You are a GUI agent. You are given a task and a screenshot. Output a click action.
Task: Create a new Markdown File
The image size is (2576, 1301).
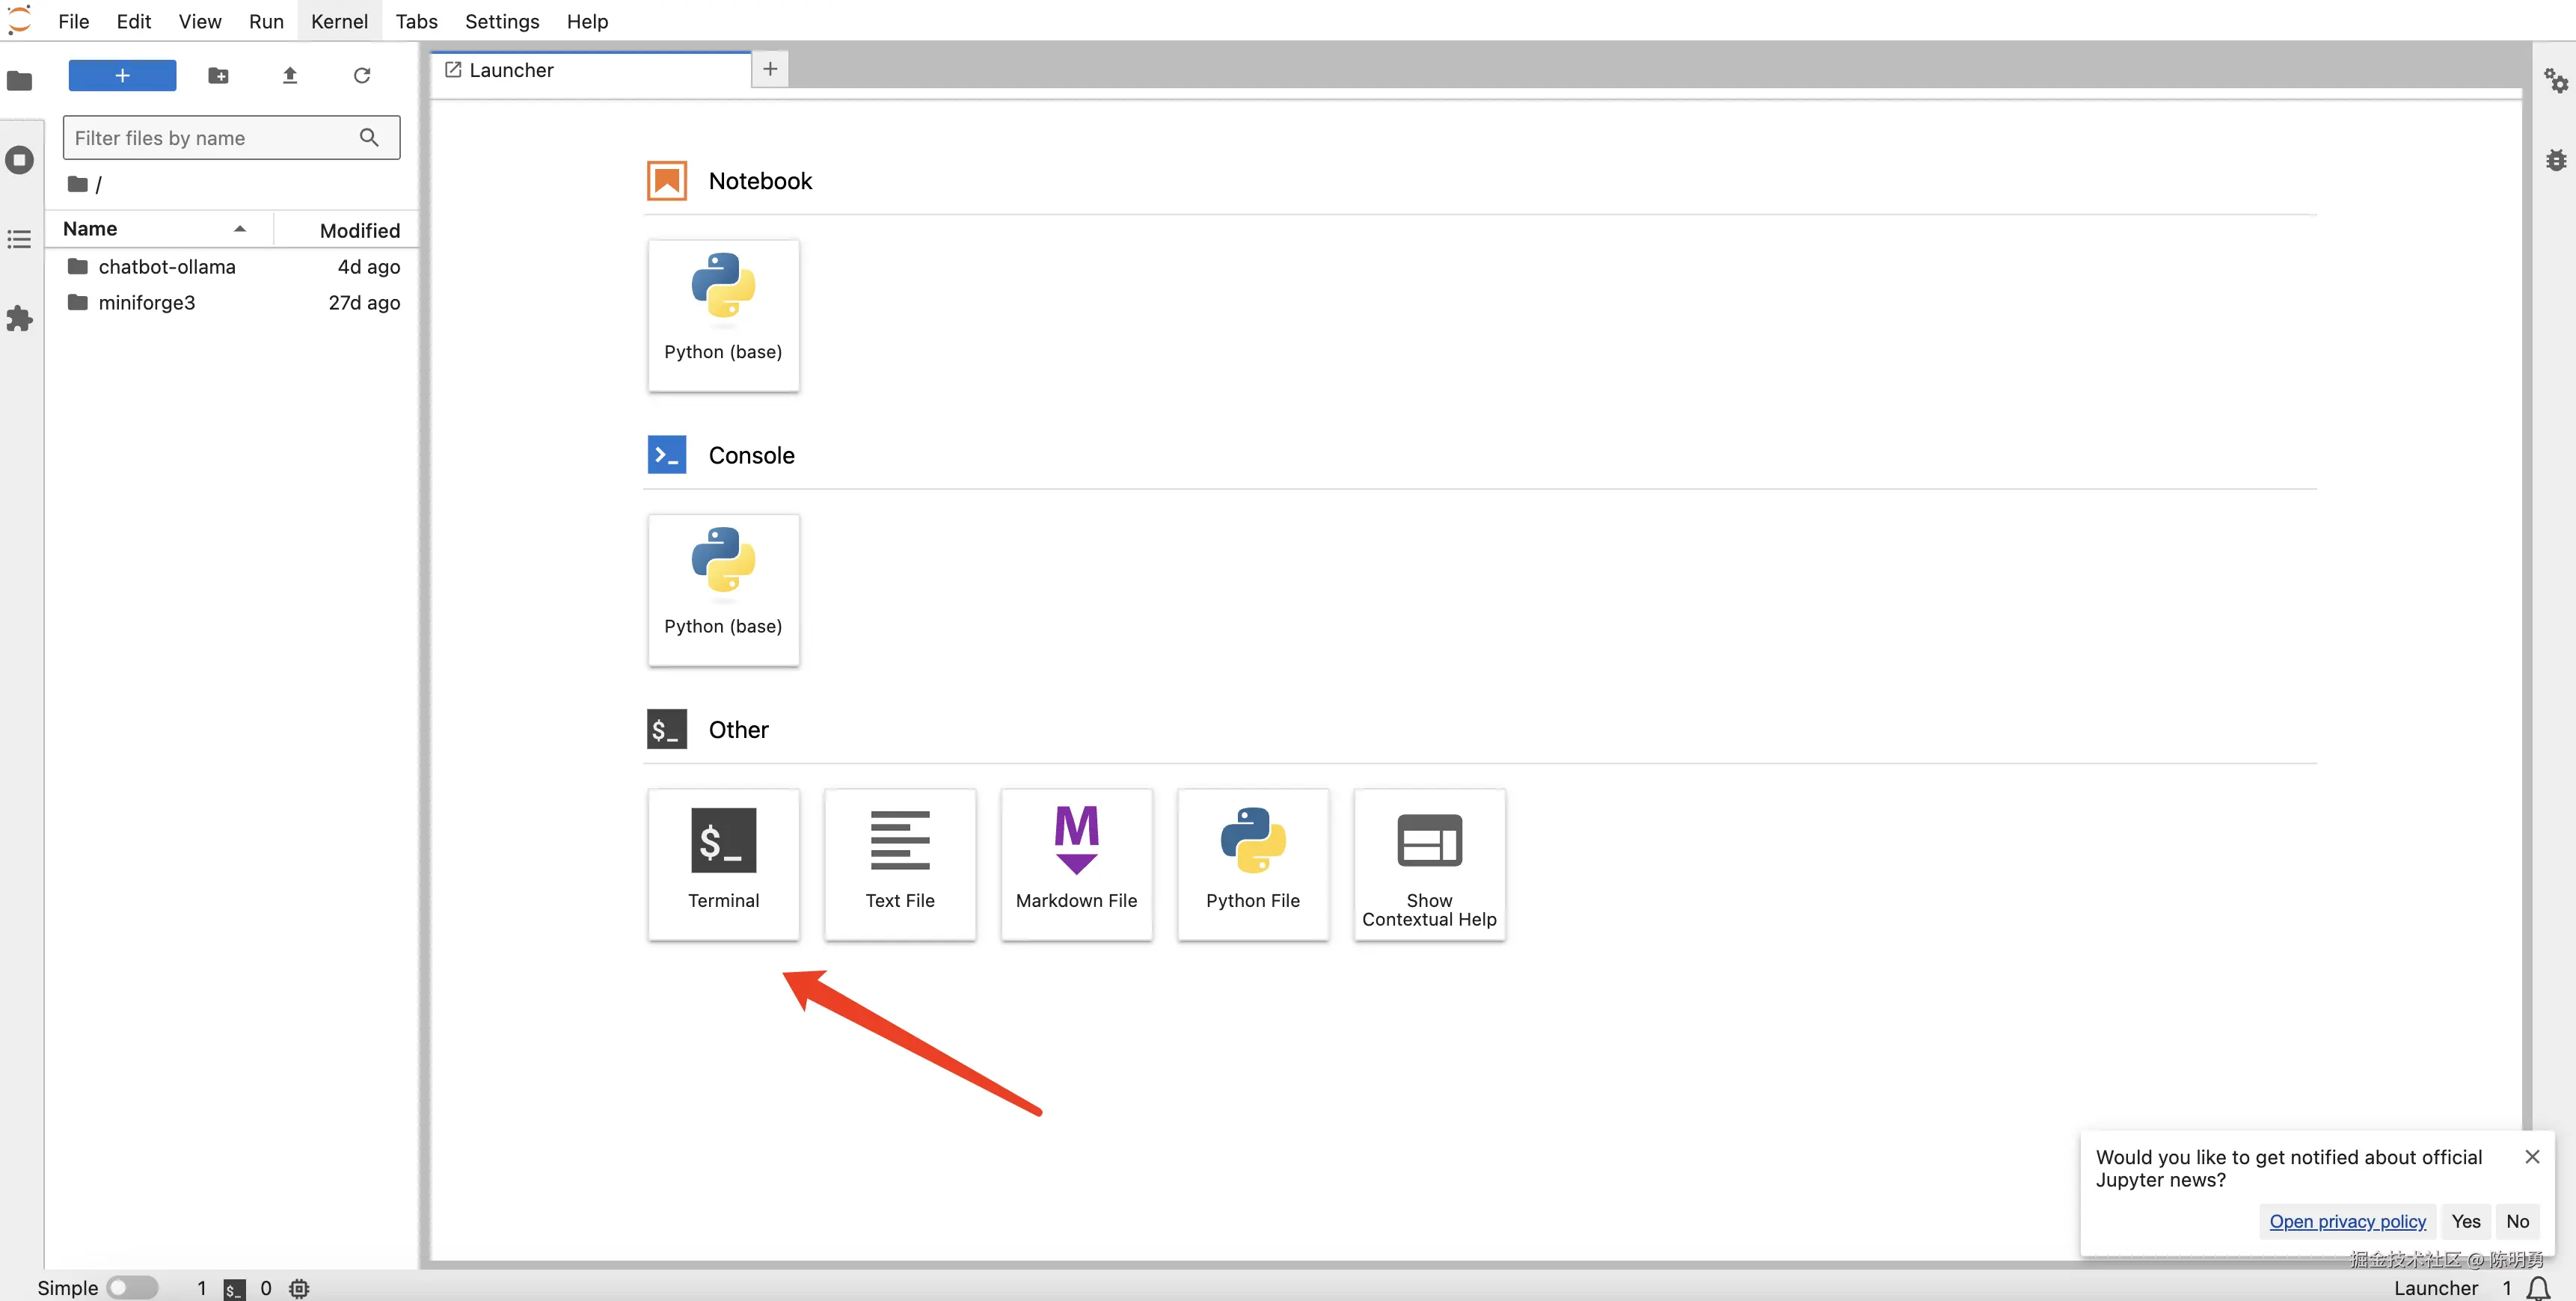[1076, 862]
